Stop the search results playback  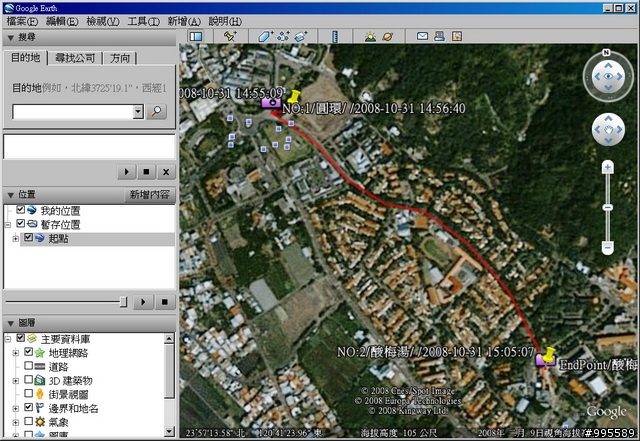pyautogui.click(x=146, y=172)
